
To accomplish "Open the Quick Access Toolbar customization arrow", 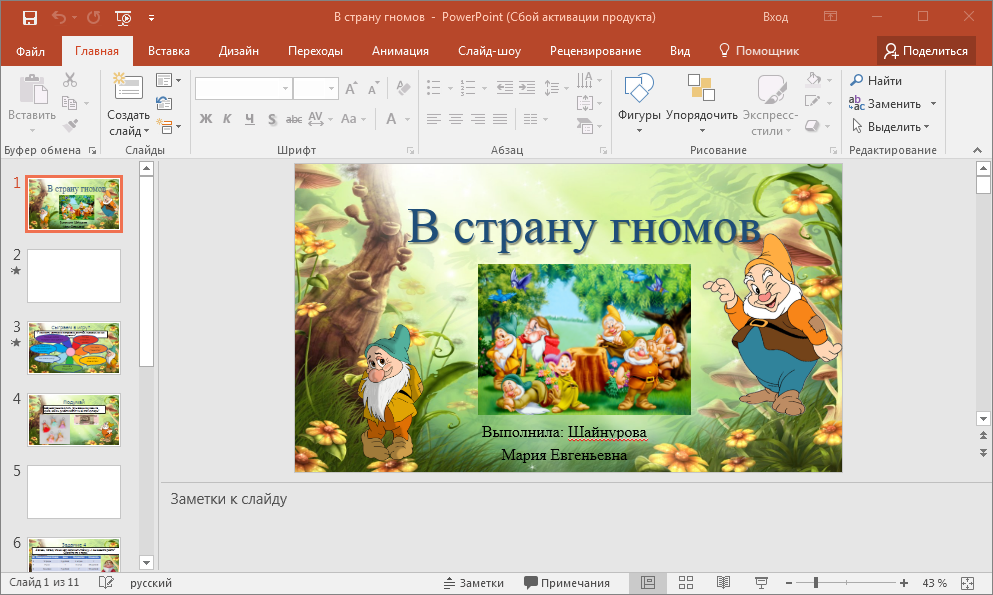I will click(151, 18).
